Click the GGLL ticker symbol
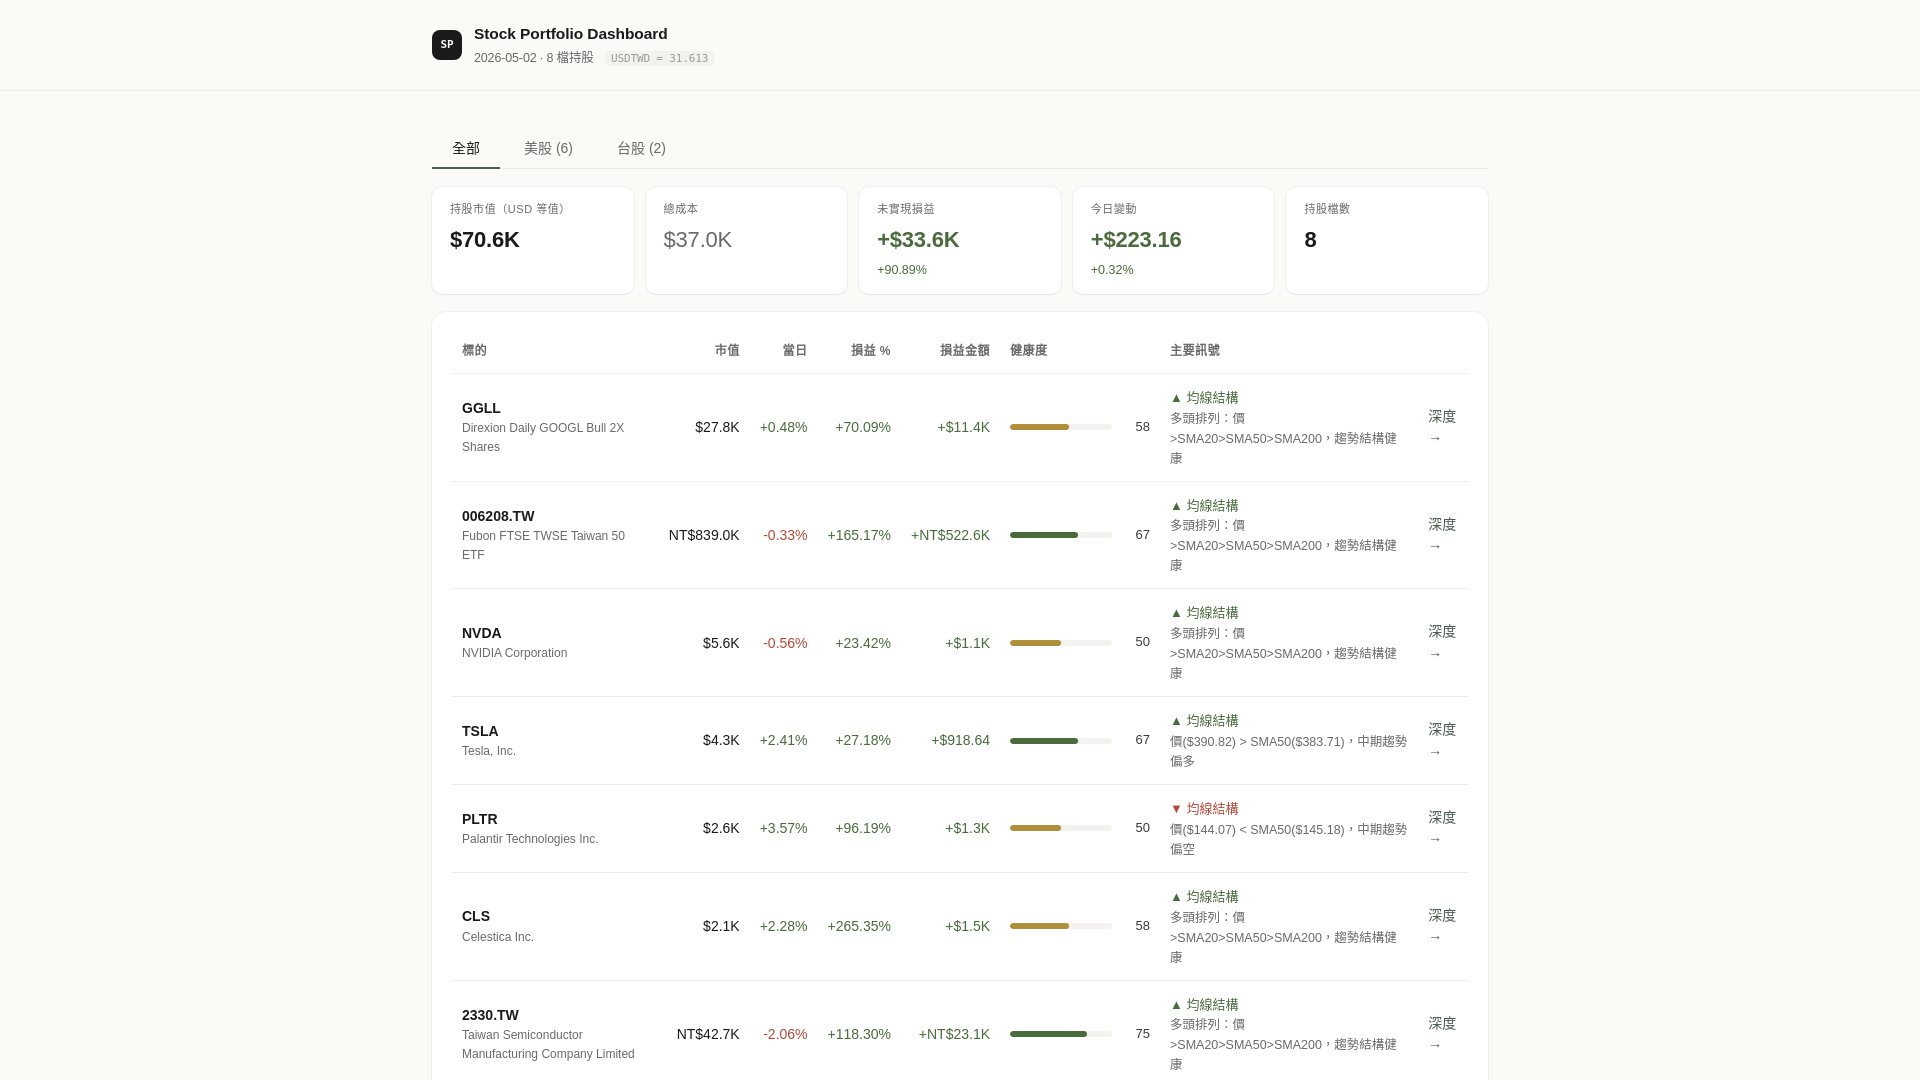The width and height of the screenshot is (1920, 1080). [x=481, y=408]
